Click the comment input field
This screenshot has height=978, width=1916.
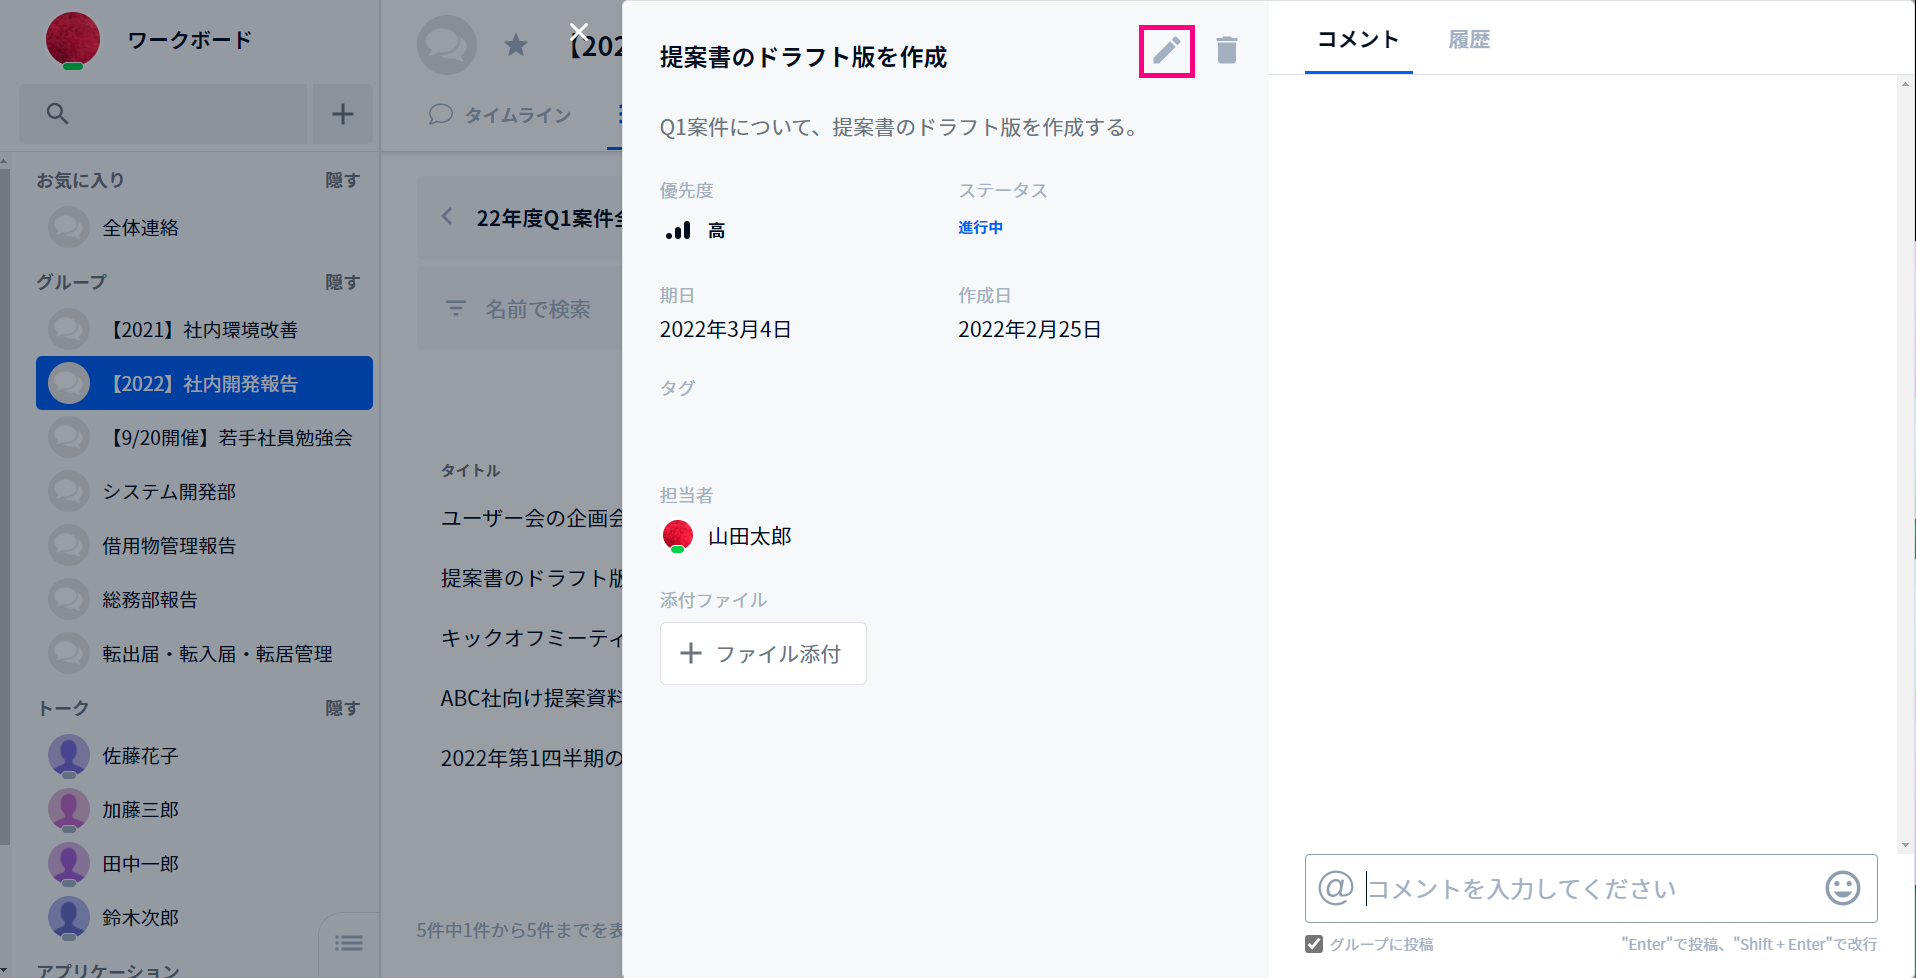(x=1590, y=888)
